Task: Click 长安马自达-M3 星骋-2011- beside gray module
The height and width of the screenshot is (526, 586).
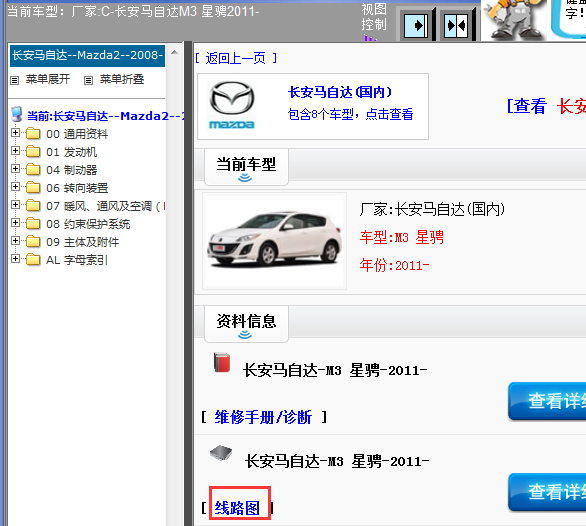Action: coord(337,461)
